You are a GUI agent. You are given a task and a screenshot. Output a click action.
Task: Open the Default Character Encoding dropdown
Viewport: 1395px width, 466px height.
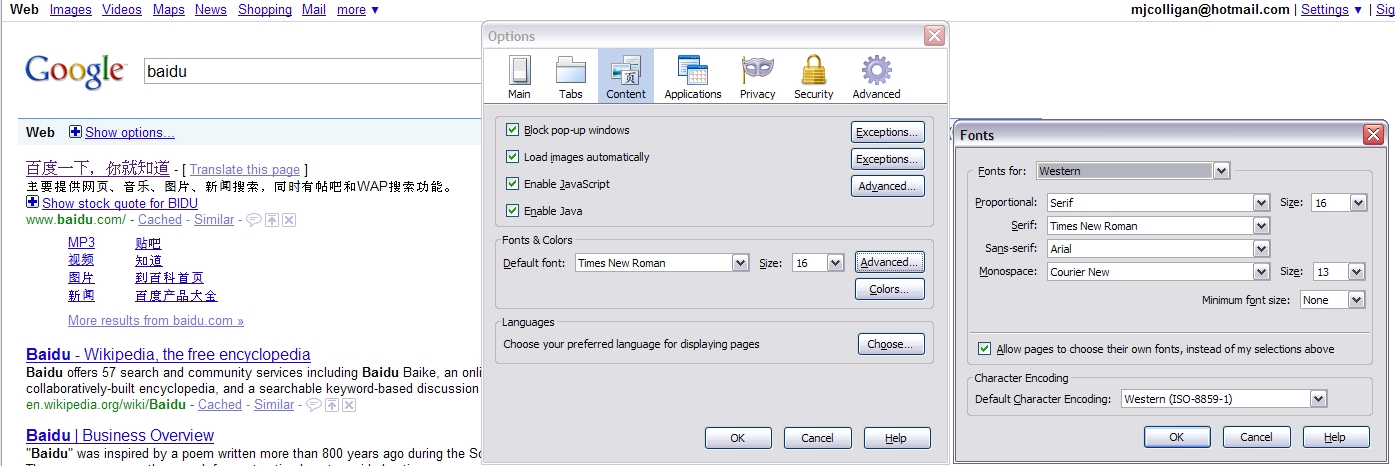tap(1318, 399)
